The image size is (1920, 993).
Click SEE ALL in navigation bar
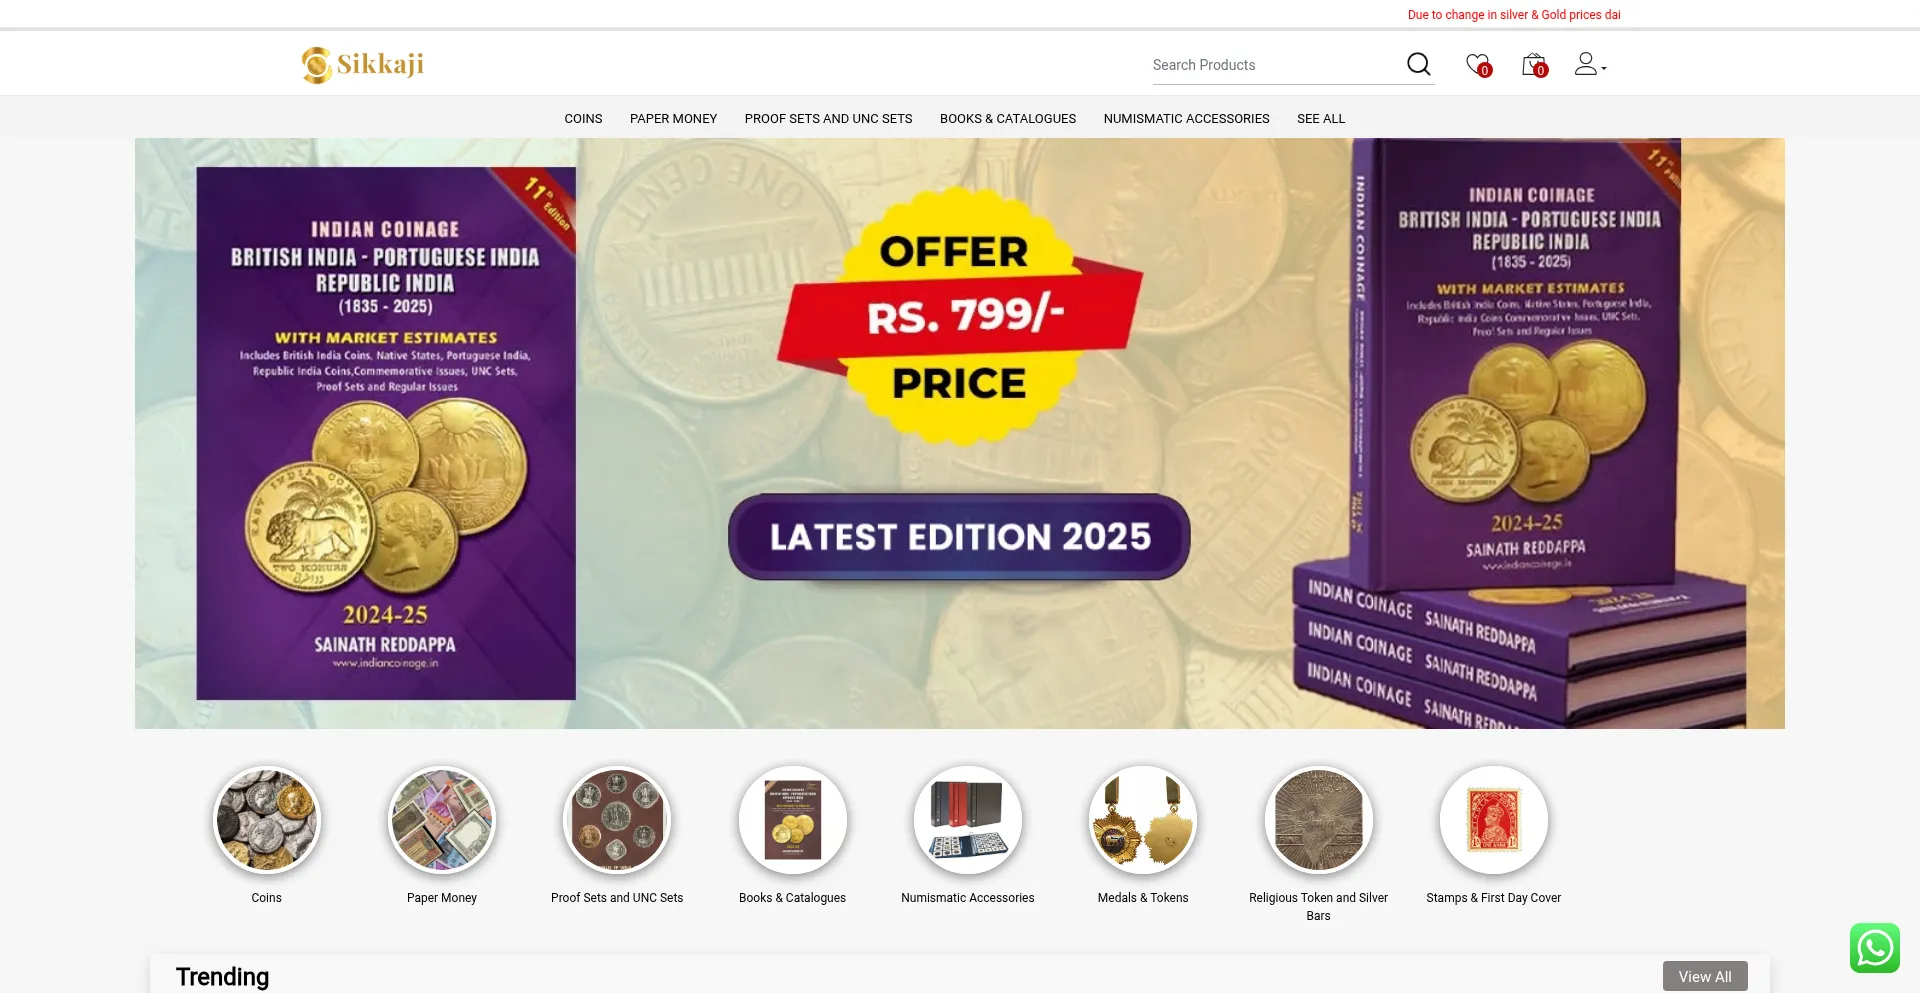coord(1321,119)
